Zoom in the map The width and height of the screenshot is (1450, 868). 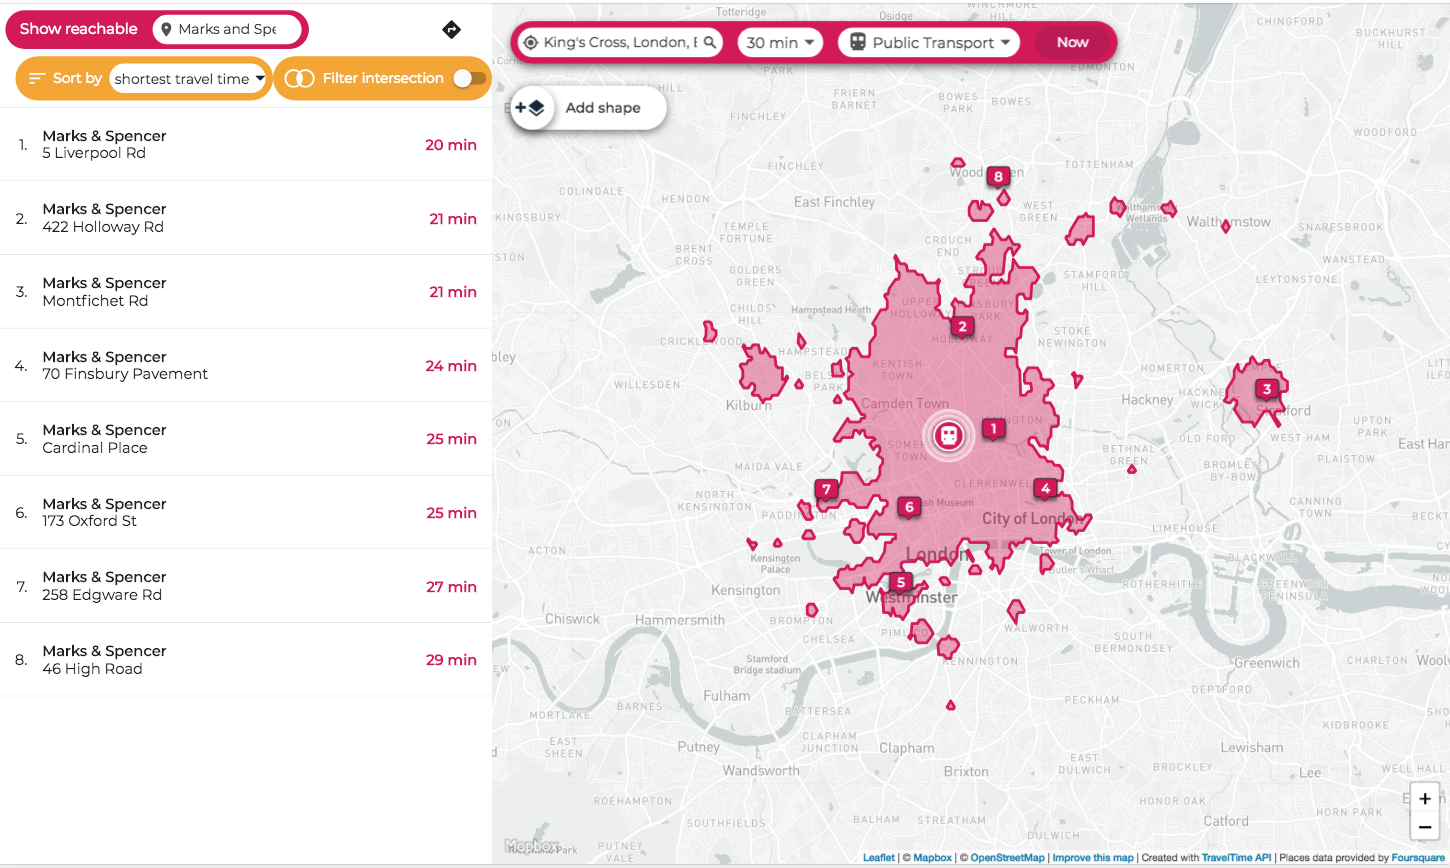1425,799
